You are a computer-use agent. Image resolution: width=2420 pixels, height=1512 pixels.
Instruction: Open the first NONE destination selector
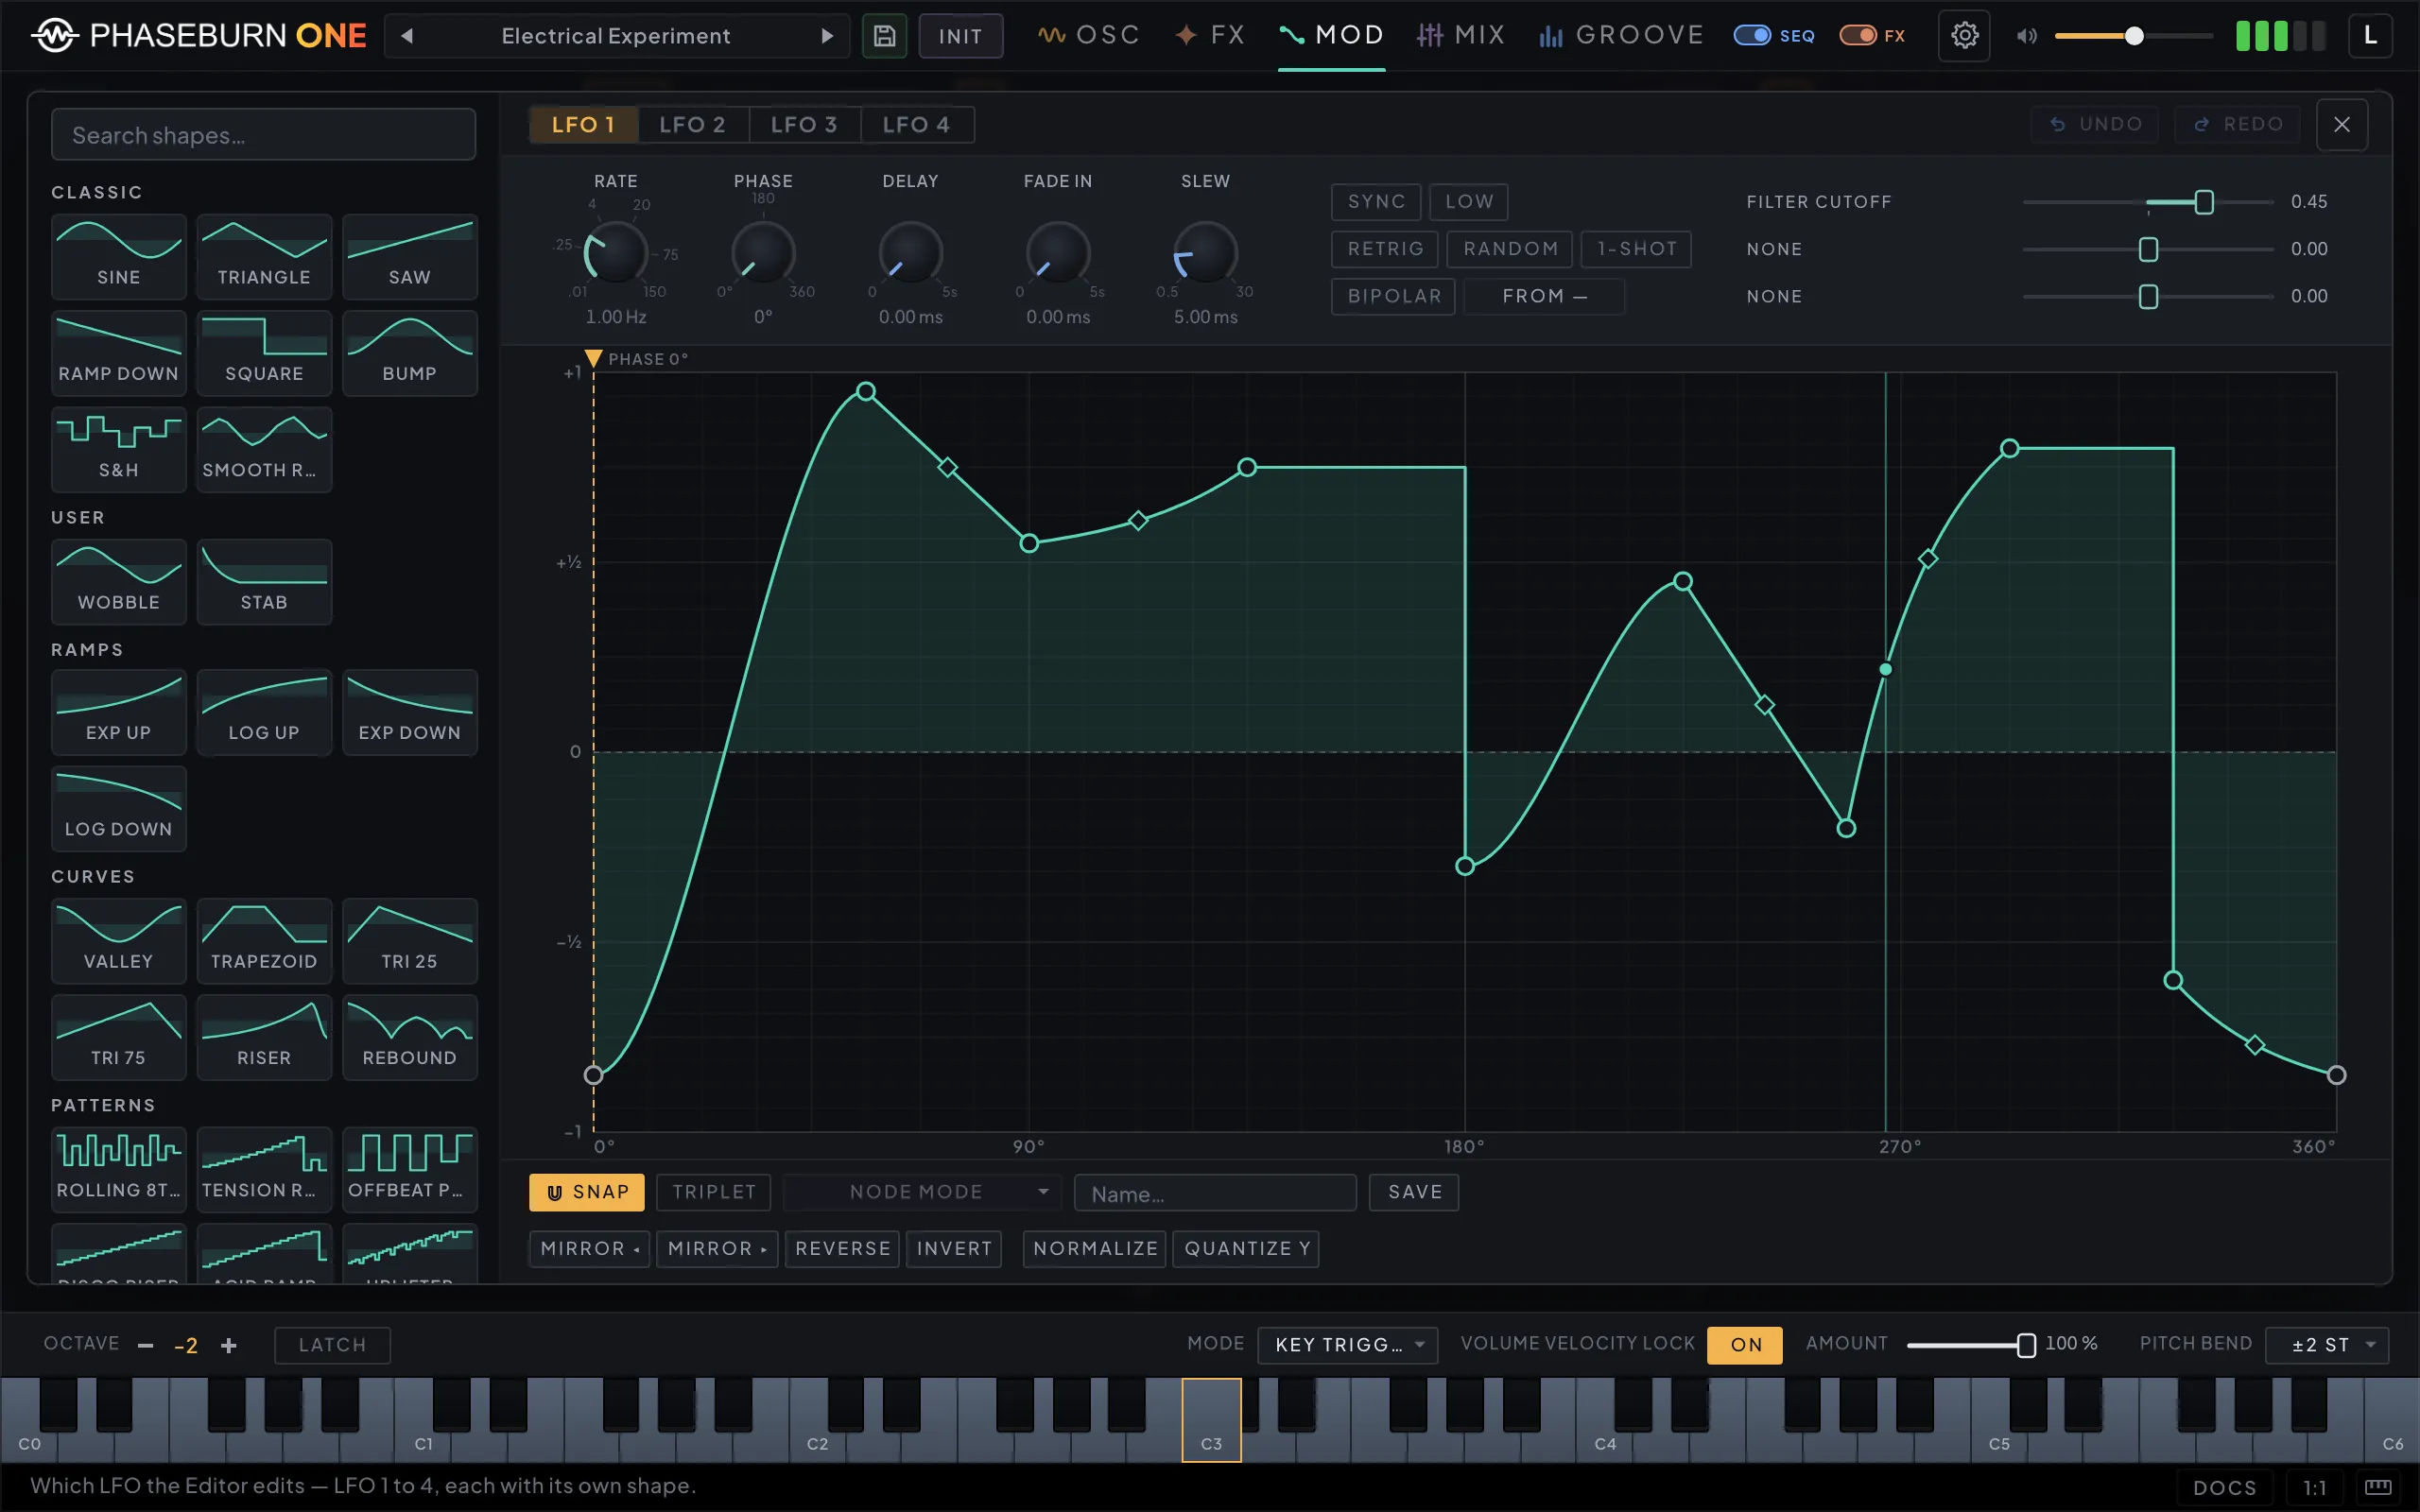[x=1774, y=249]
